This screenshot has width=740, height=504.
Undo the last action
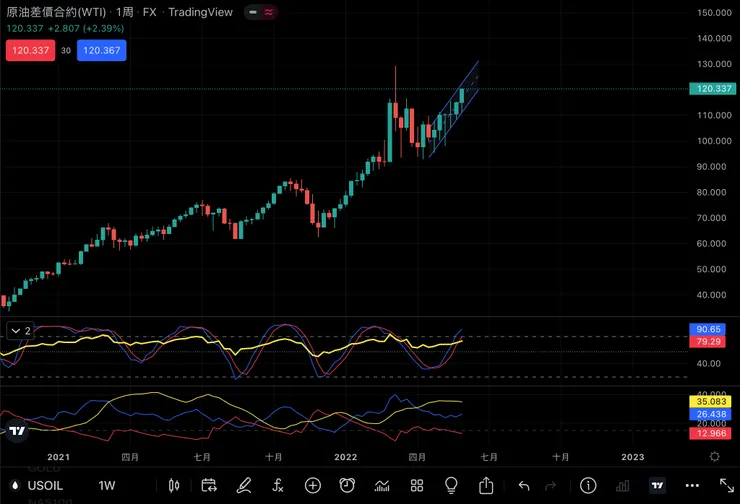tap(524, 486)
